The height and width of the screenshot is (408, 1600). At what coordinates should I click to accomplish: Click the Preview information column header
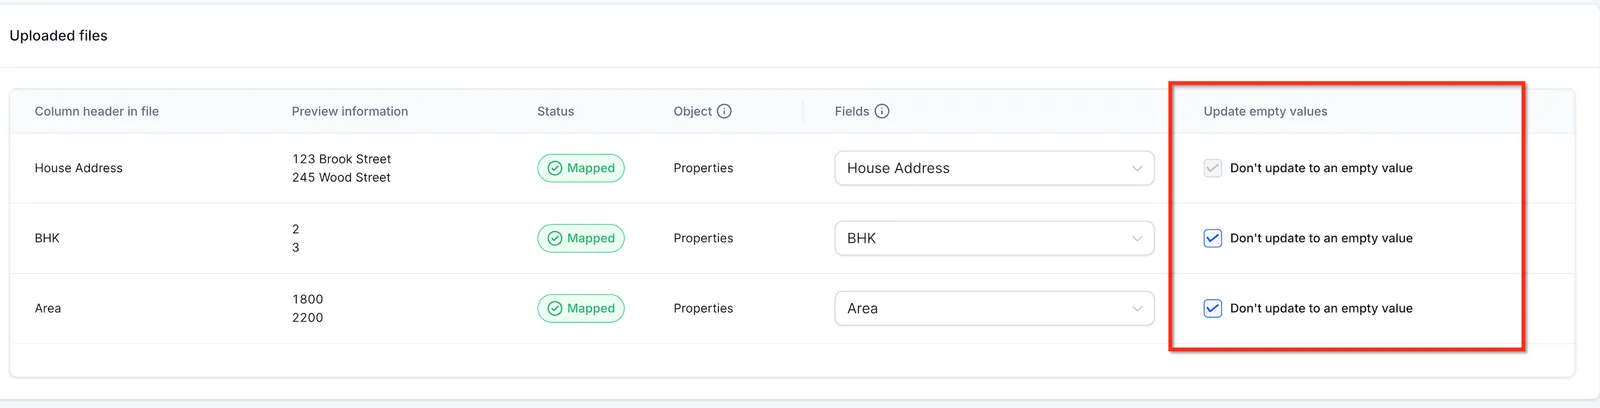350,111
